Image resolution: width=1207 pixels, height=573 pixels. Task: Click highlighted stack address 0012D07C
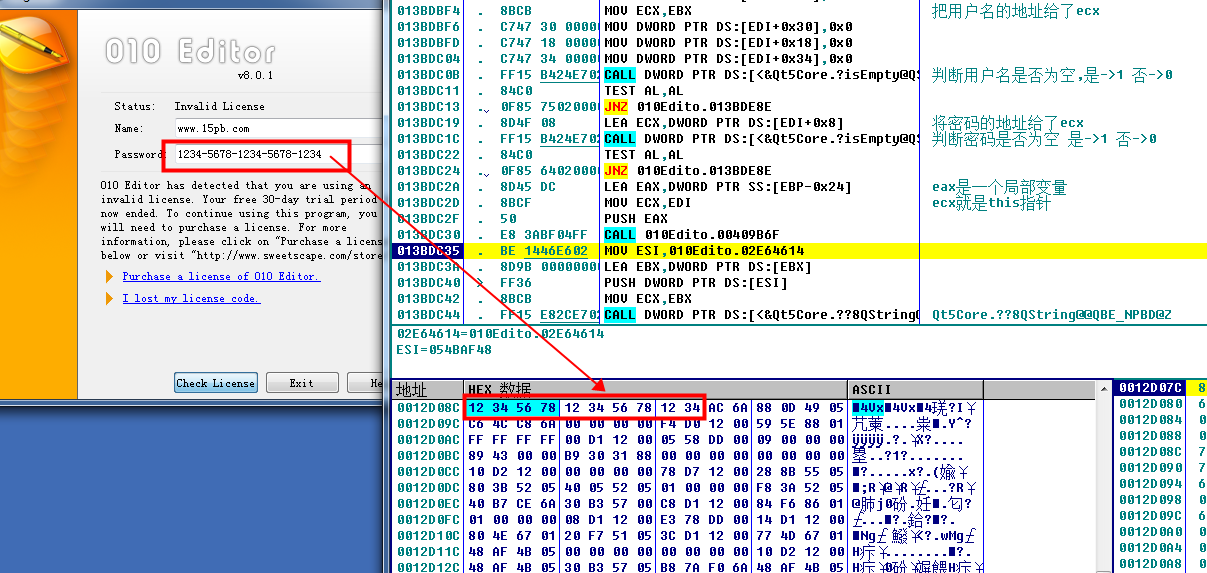(x=1150, y=387)
